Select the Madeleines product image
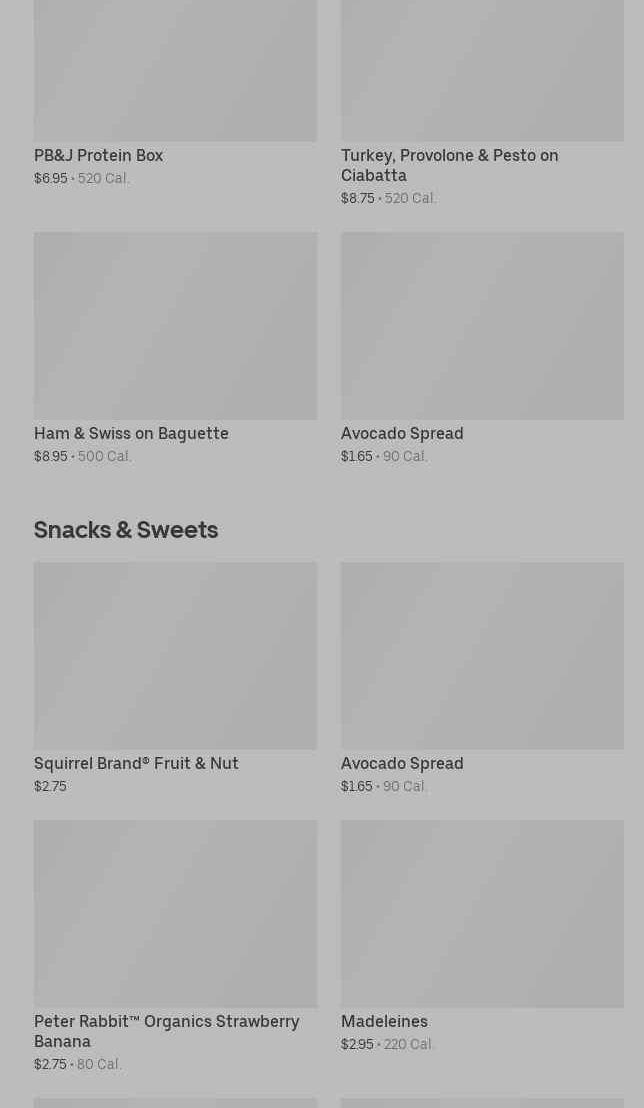Viewport: 644px width, 1108px height. point(482,914)
